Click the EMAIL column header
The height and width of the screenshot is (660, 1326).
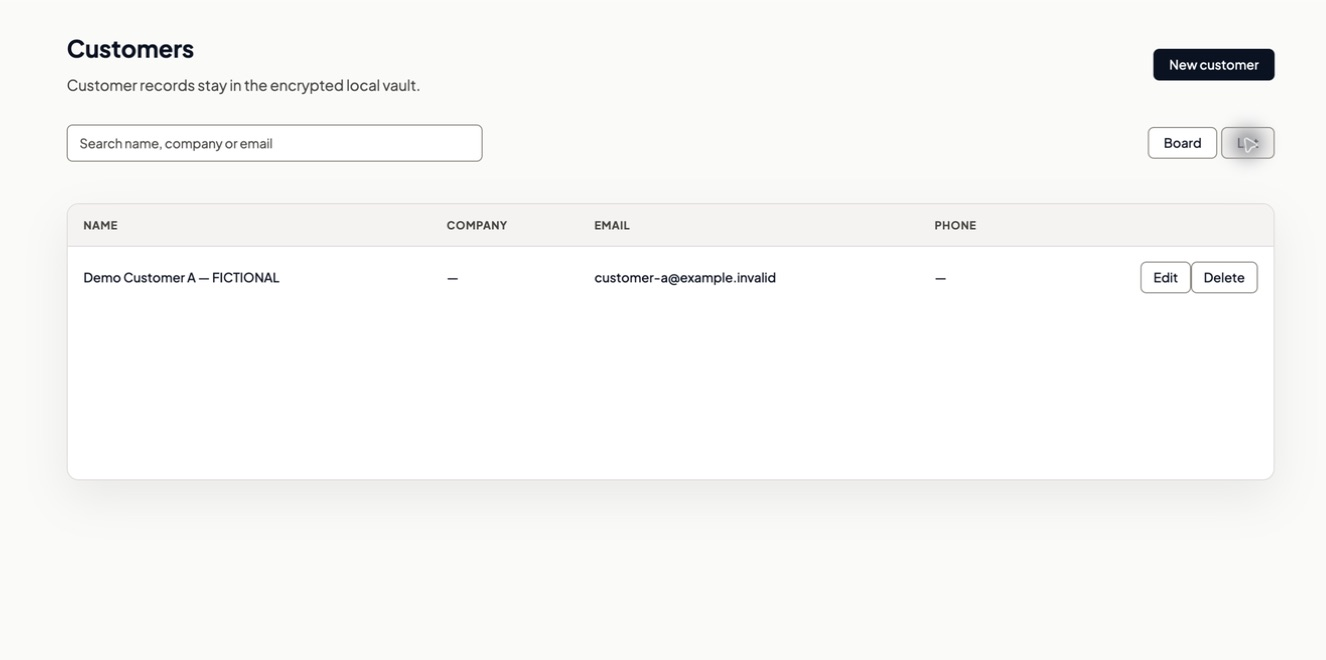pyautogui.click(x=612, y=225)
